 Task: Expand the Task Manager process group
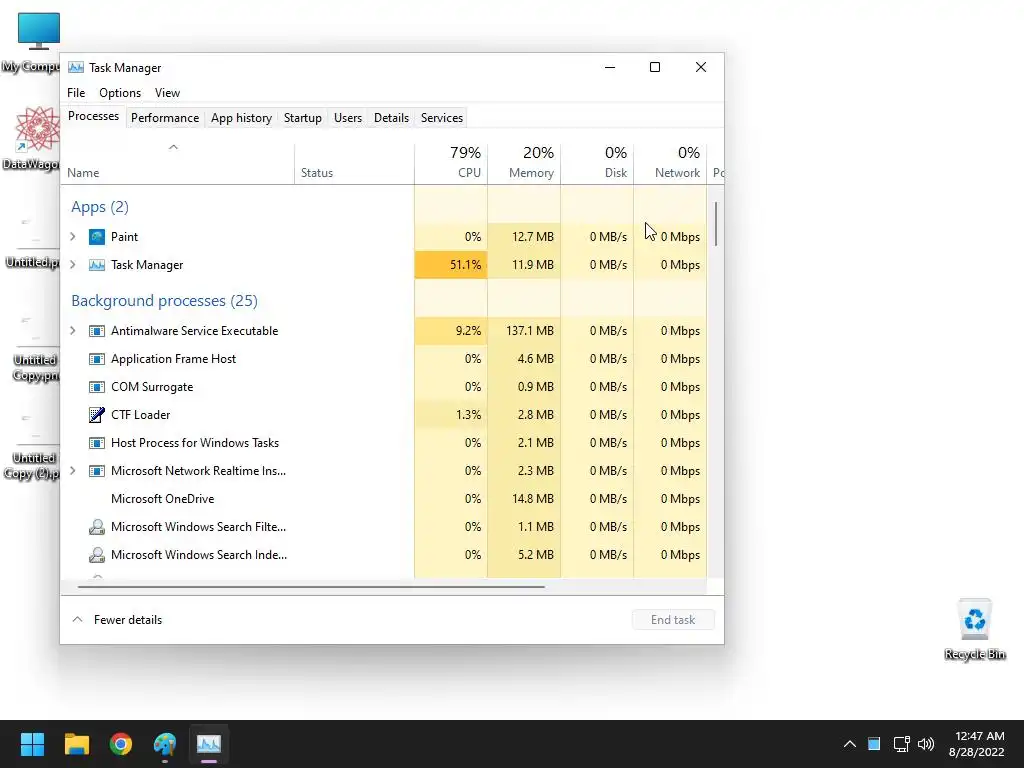coord(73,264)
